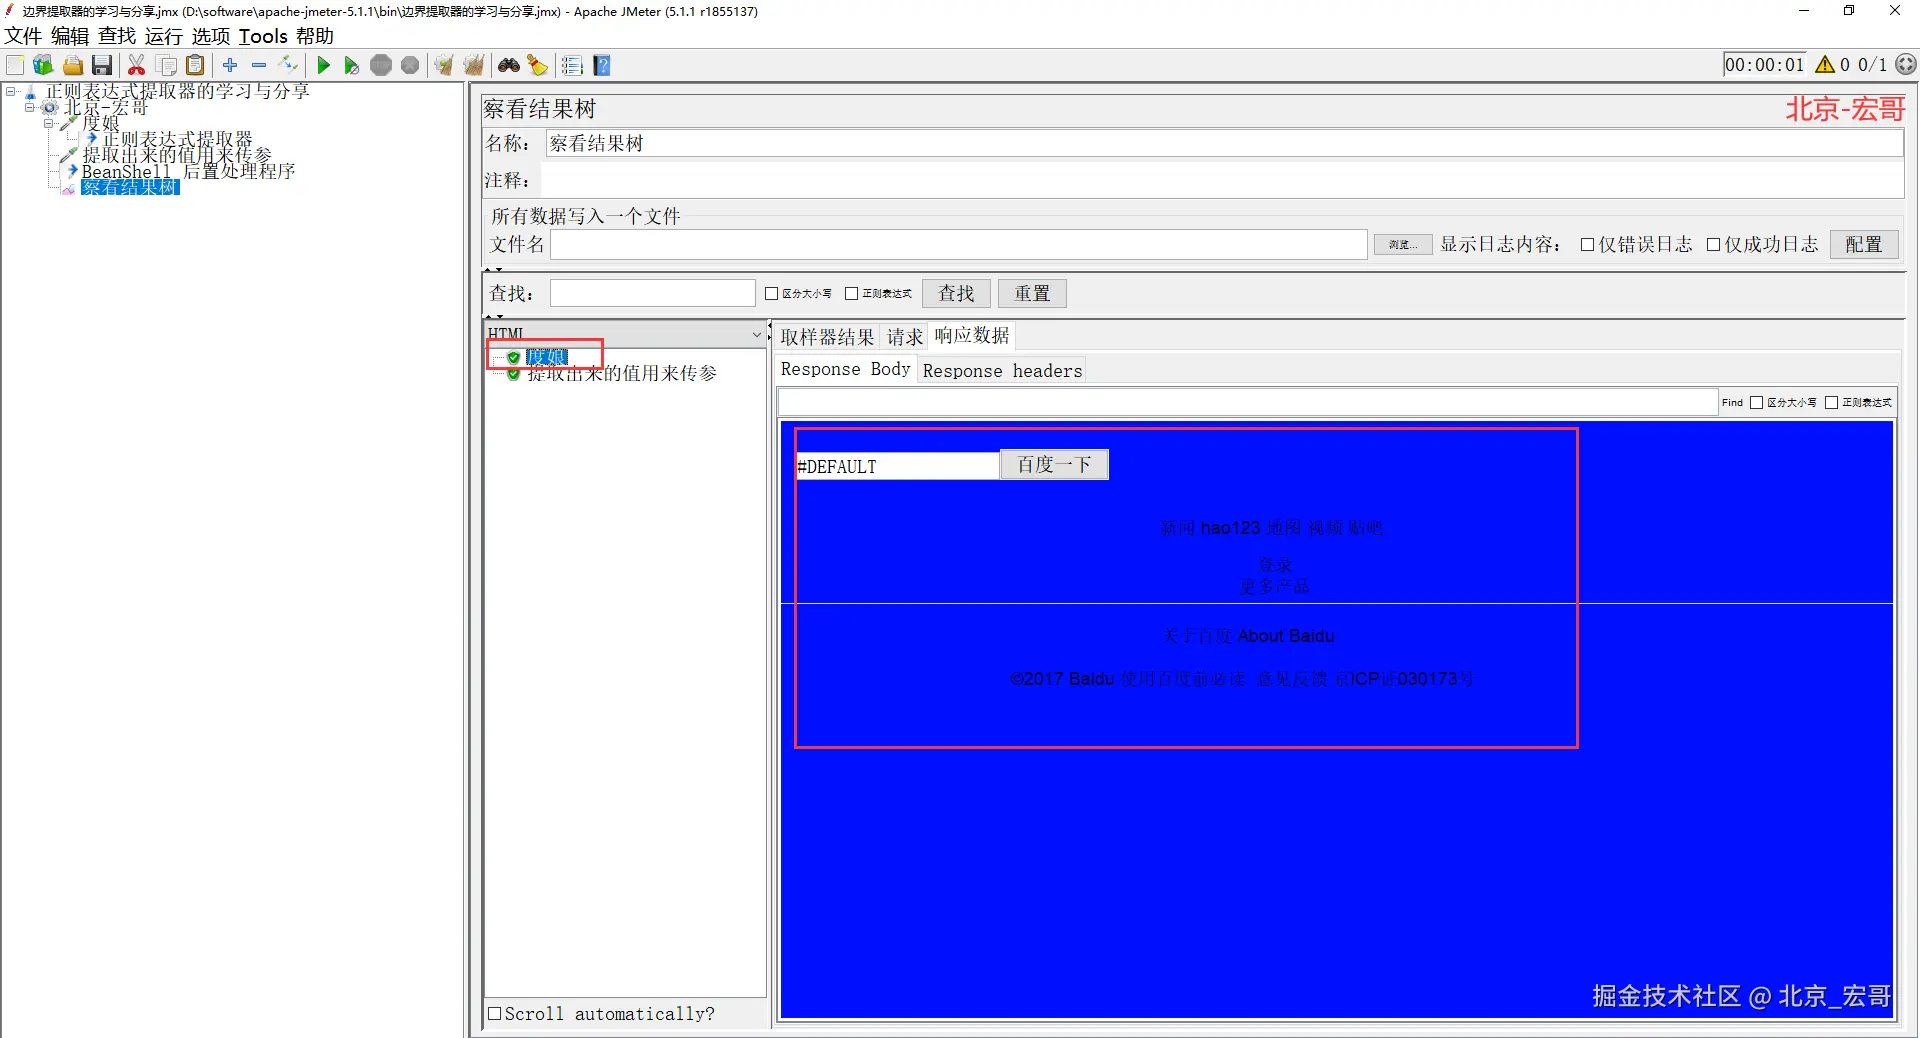Enable 仅成功日志 checkbox
The image size is (1920, 1038).
1713,245
